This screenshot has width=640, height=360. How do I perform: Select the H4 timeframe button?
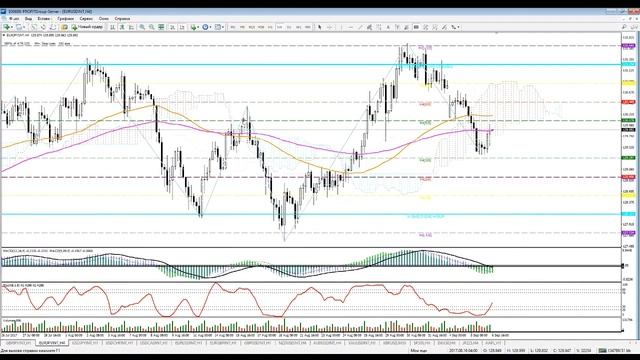(x=280, y=27)
